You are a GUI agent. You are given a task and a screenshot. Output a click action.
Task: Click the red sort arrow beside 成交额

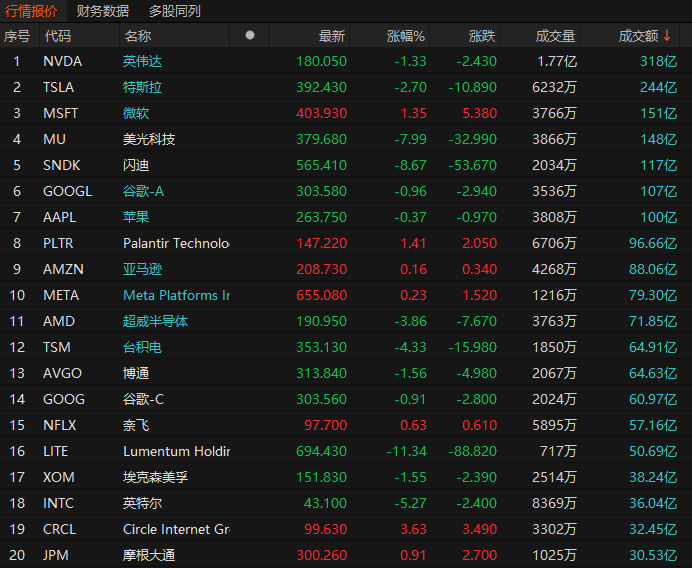point(667,36)
